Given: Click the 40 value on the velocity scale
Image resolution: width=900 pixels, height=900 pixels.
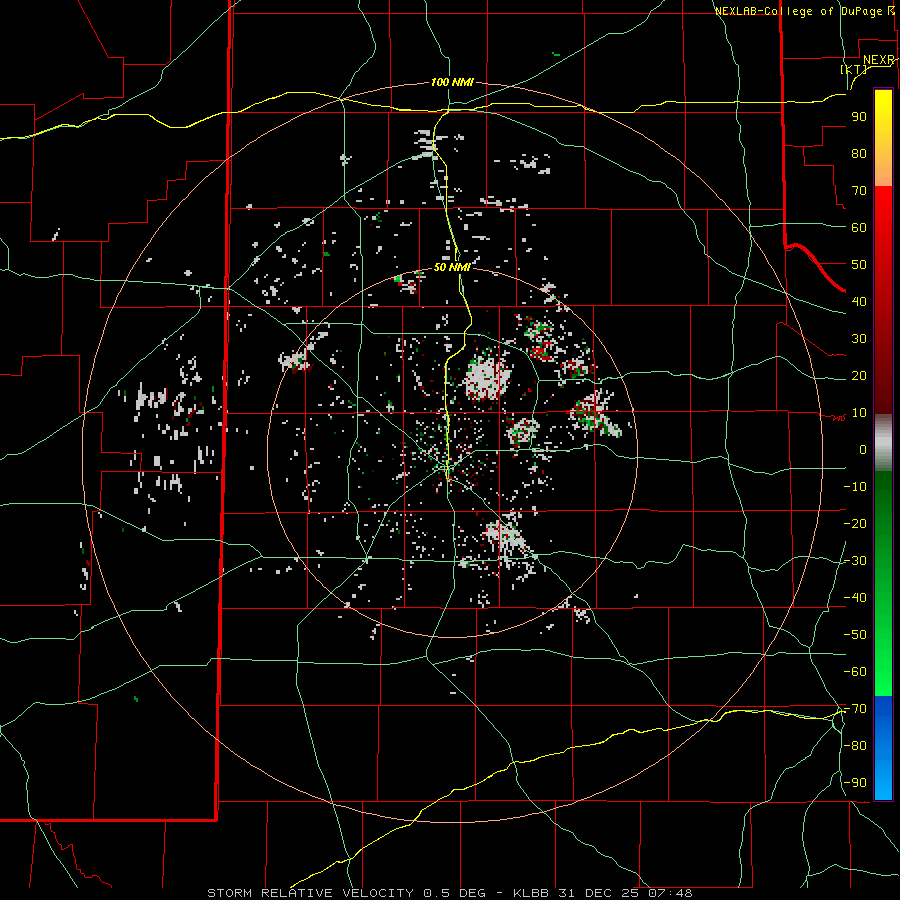Looking at the screenshot, I should click(859, 302).
